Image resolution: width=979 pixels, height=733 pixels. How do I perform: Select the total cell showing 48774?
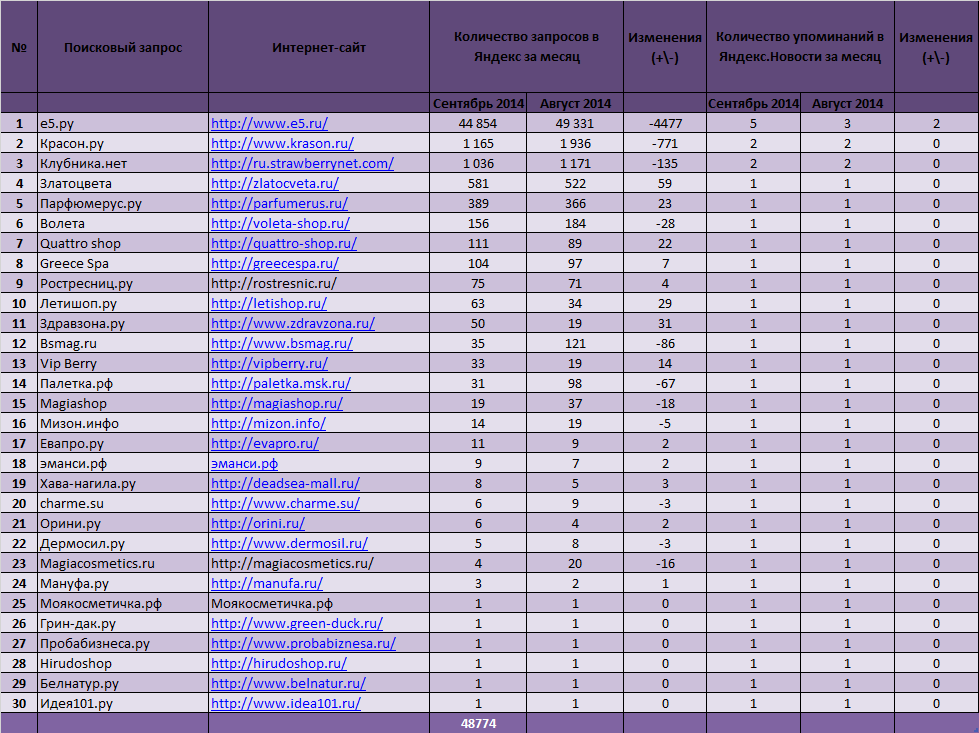pos(478,724)
